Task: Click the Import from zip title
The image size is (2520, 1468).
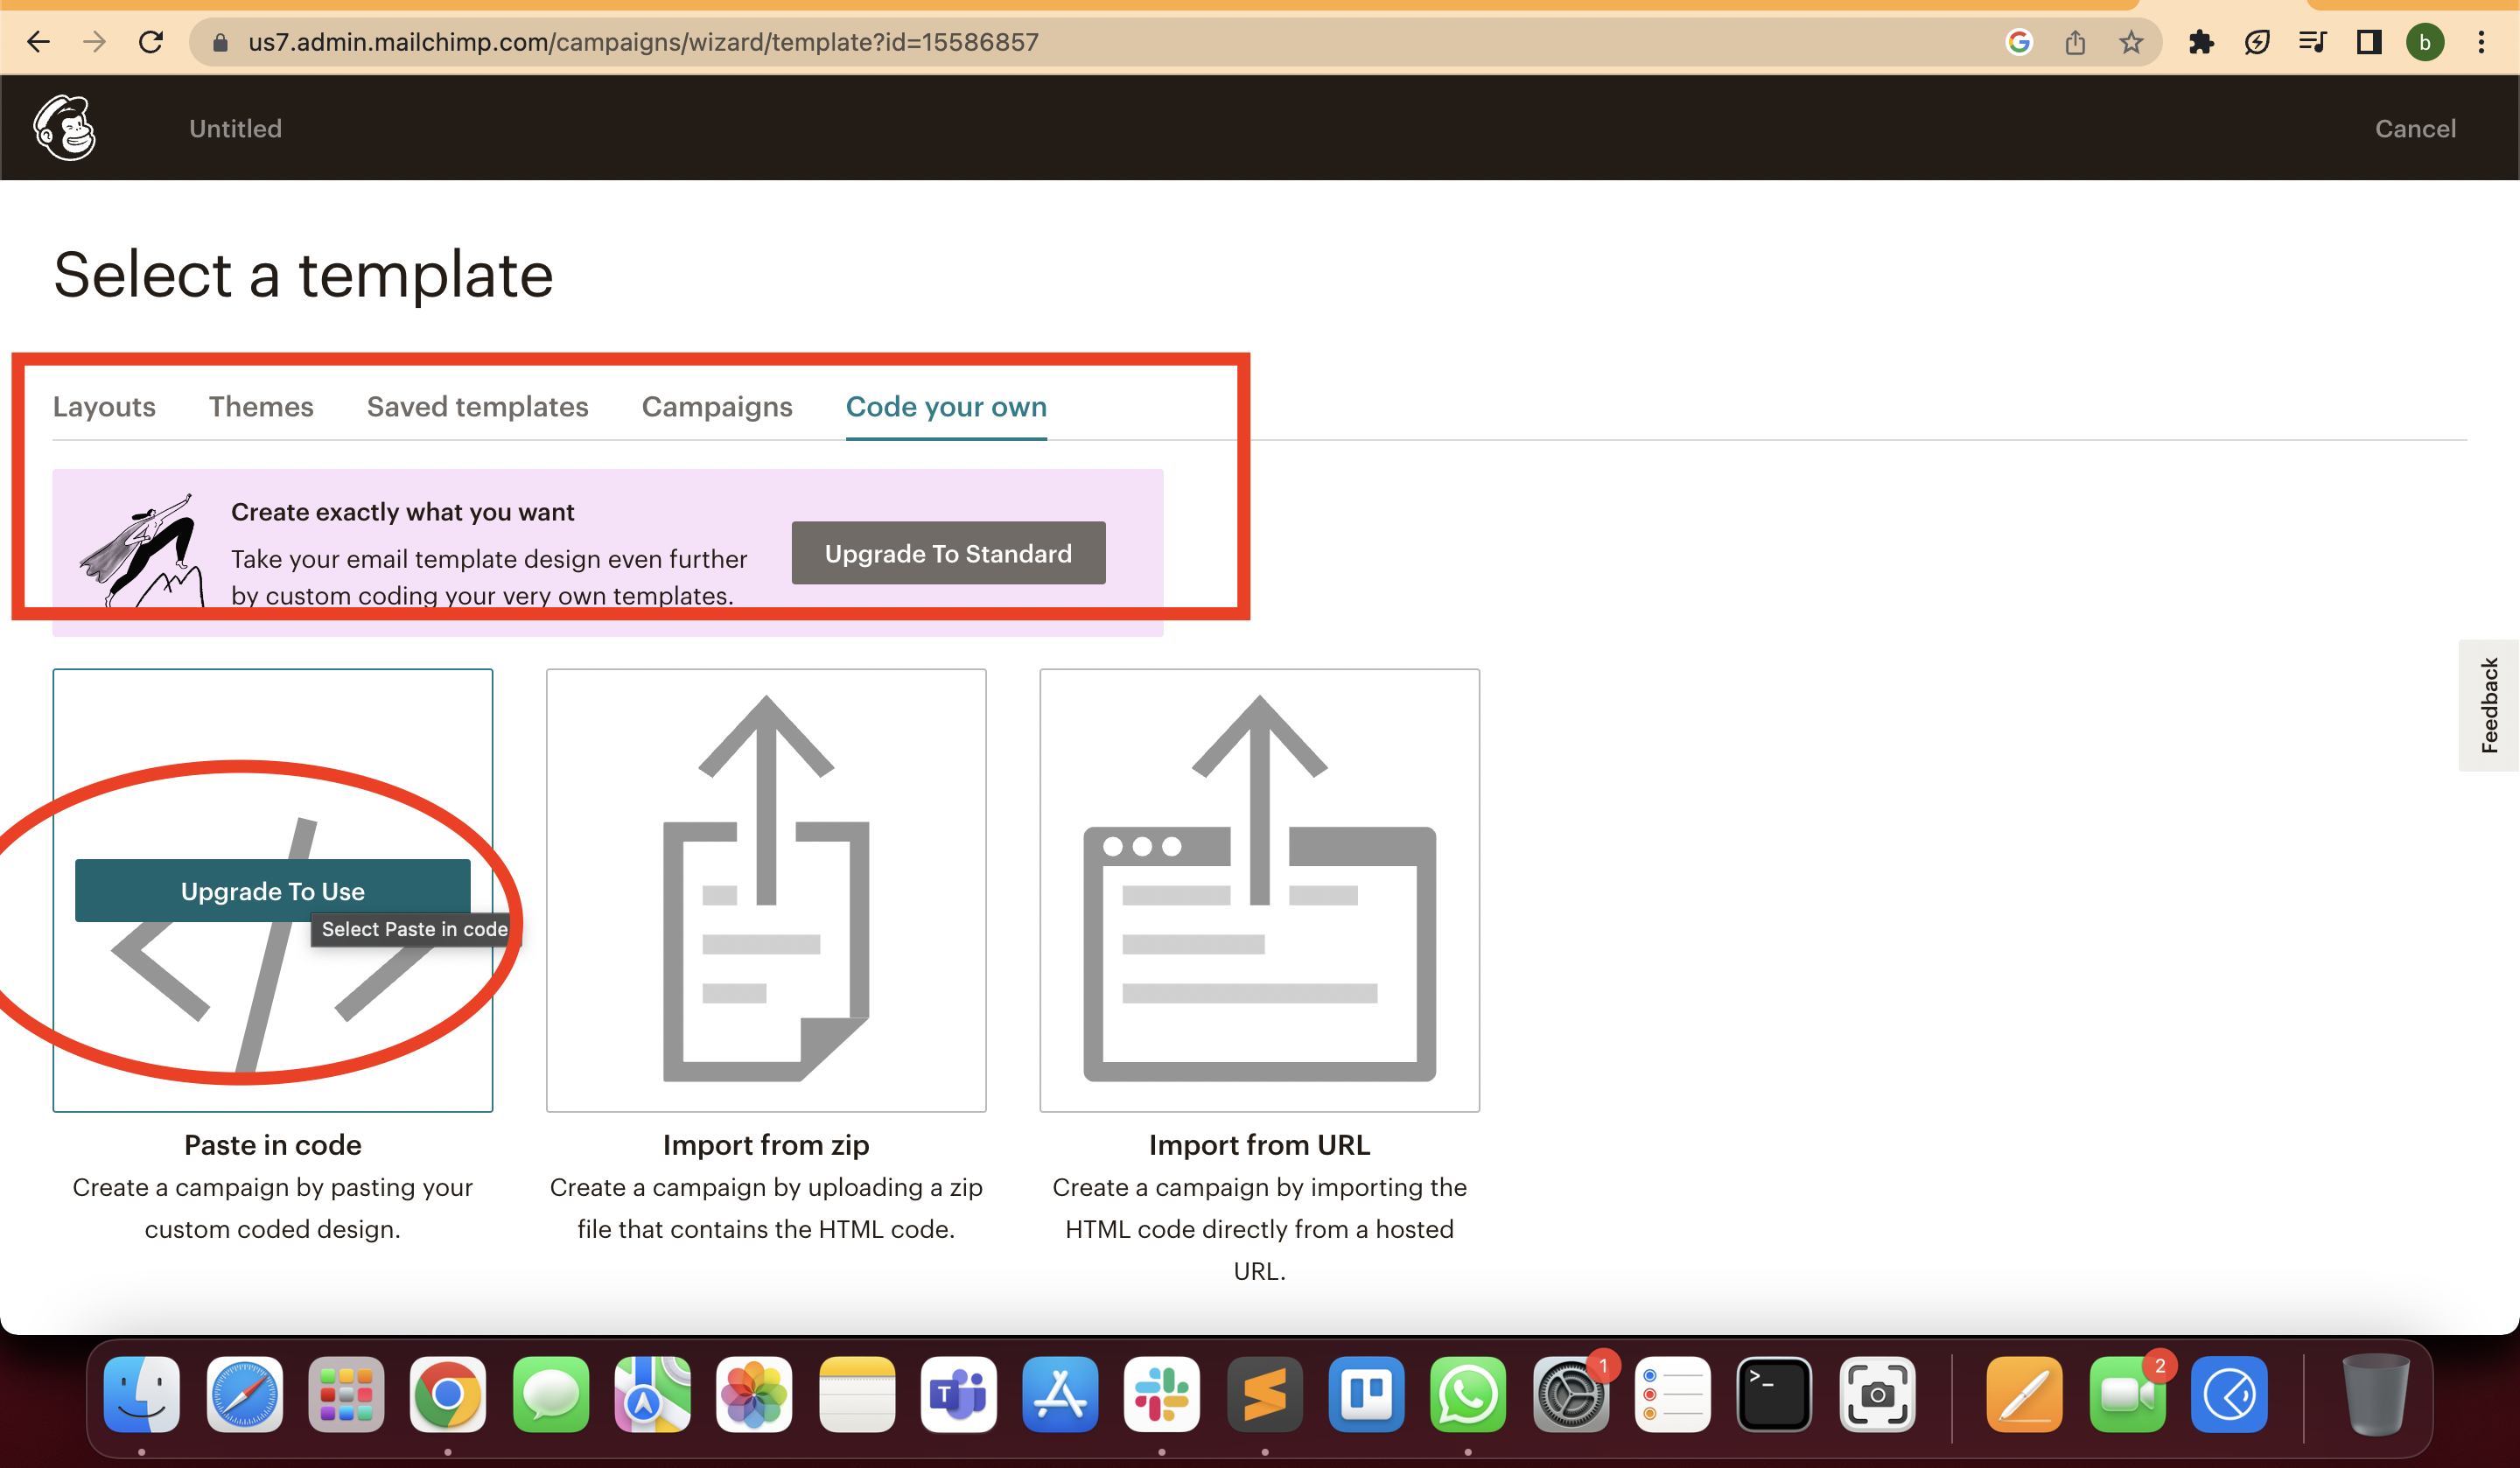Action: [x=766, y=1144]
